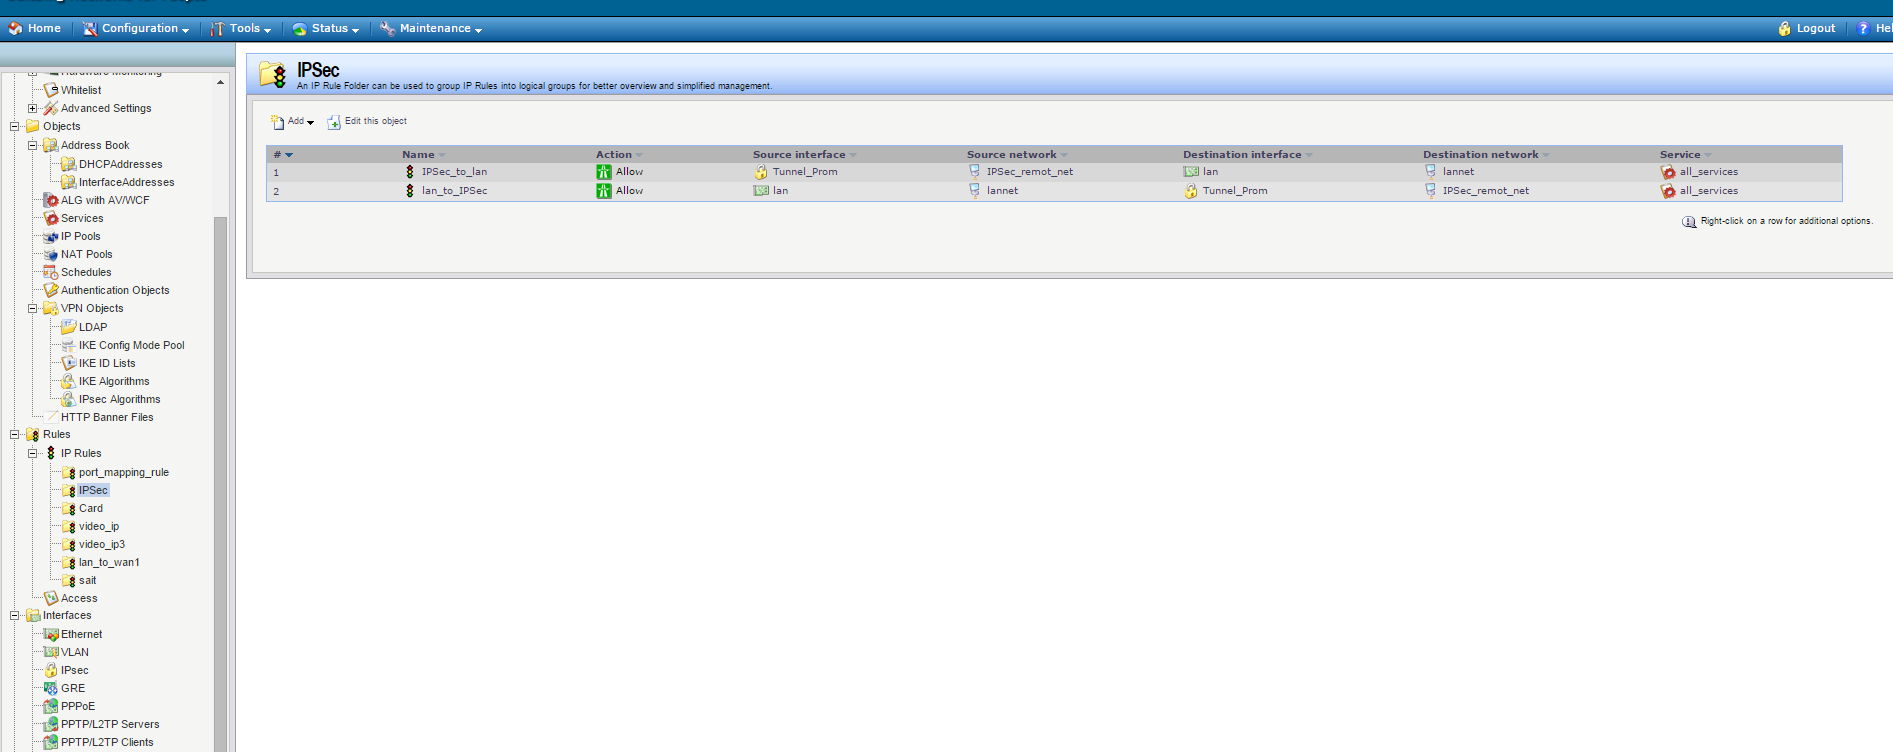This screenshot has height=752, width=1893.
Task: Click Tunnel_Prom destination interface in row 2
Action: [1235, 191]
